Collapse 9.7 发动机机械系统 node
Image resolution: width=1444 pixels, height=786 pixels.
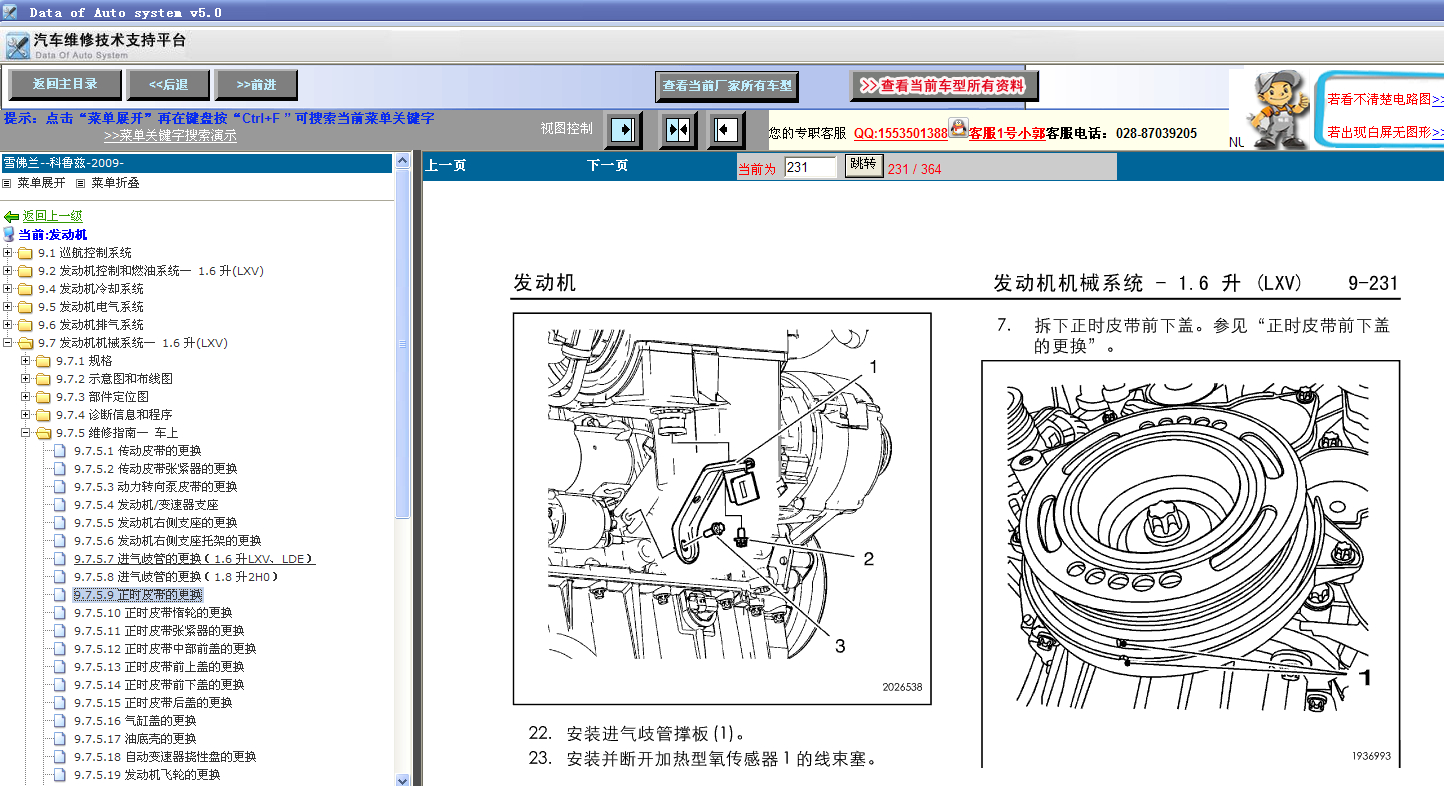click(8, 343)
